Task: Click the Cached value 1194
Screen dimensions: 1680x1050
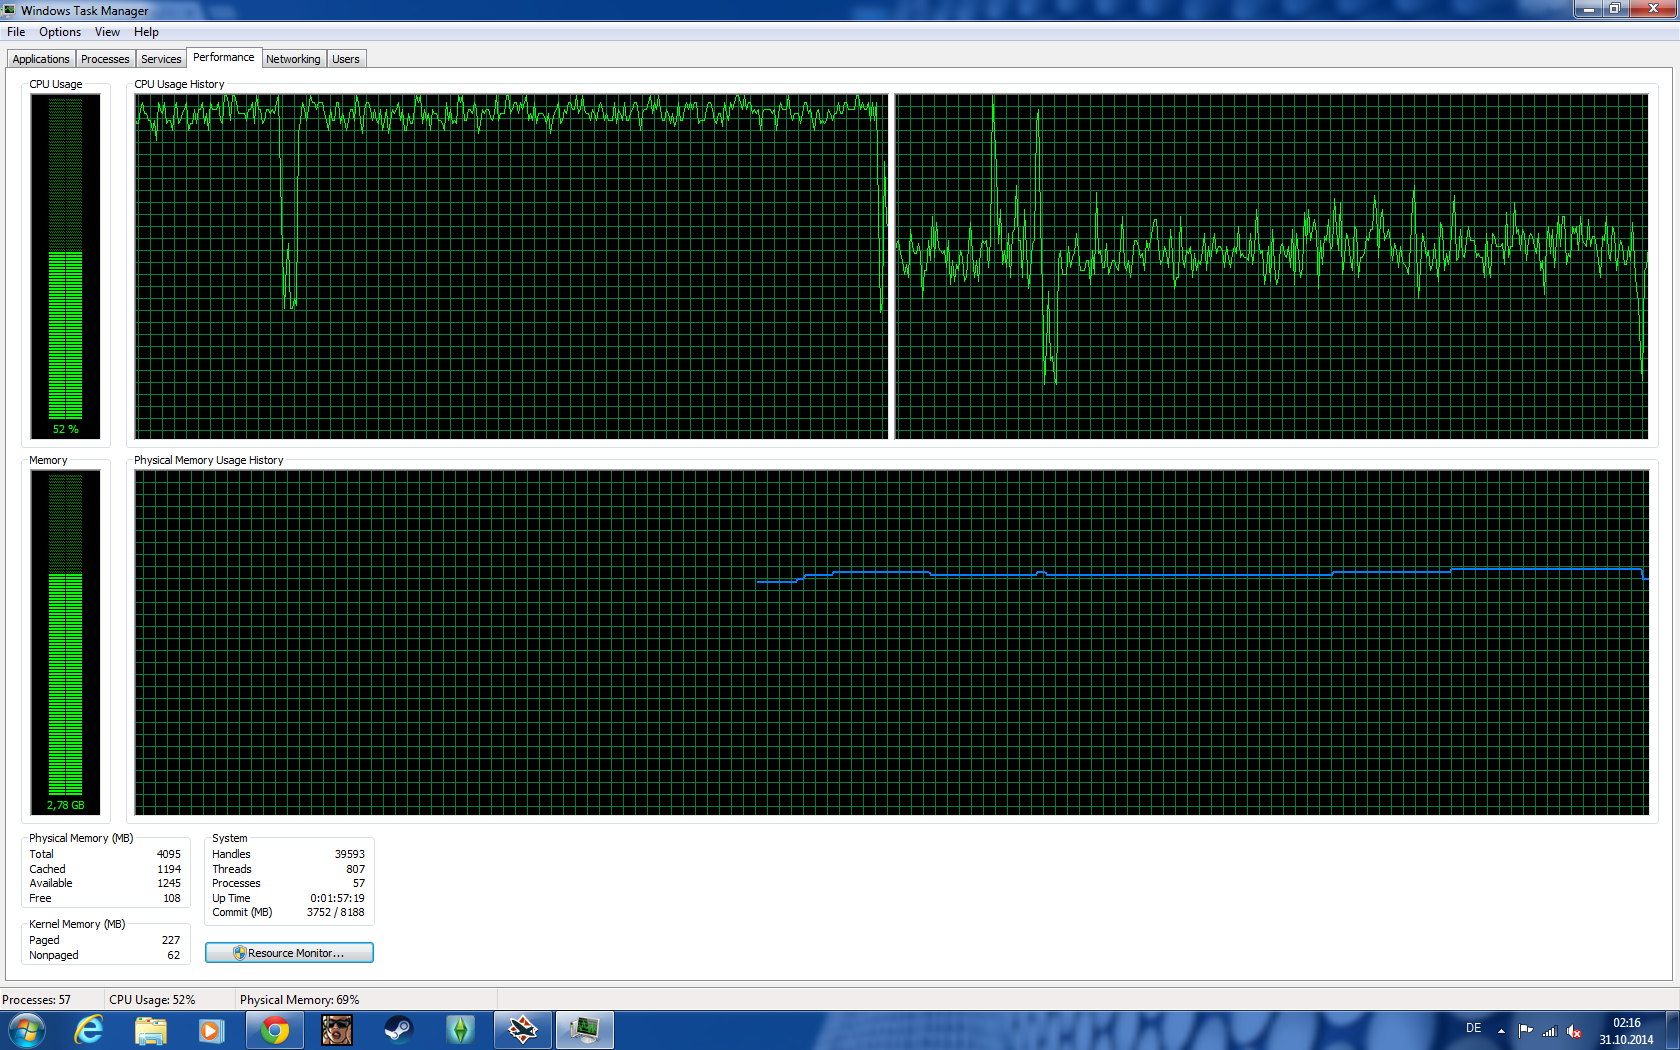Action: click(169, 869)
